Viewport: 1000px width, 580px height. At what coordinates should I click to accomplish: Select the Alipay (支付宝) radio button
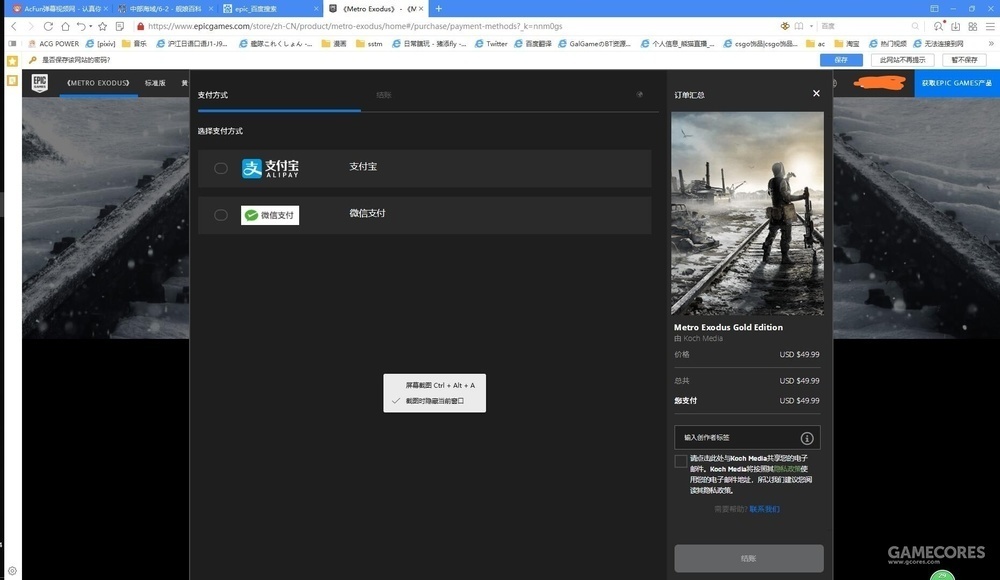pyautogui.click(x=221, y=168)
